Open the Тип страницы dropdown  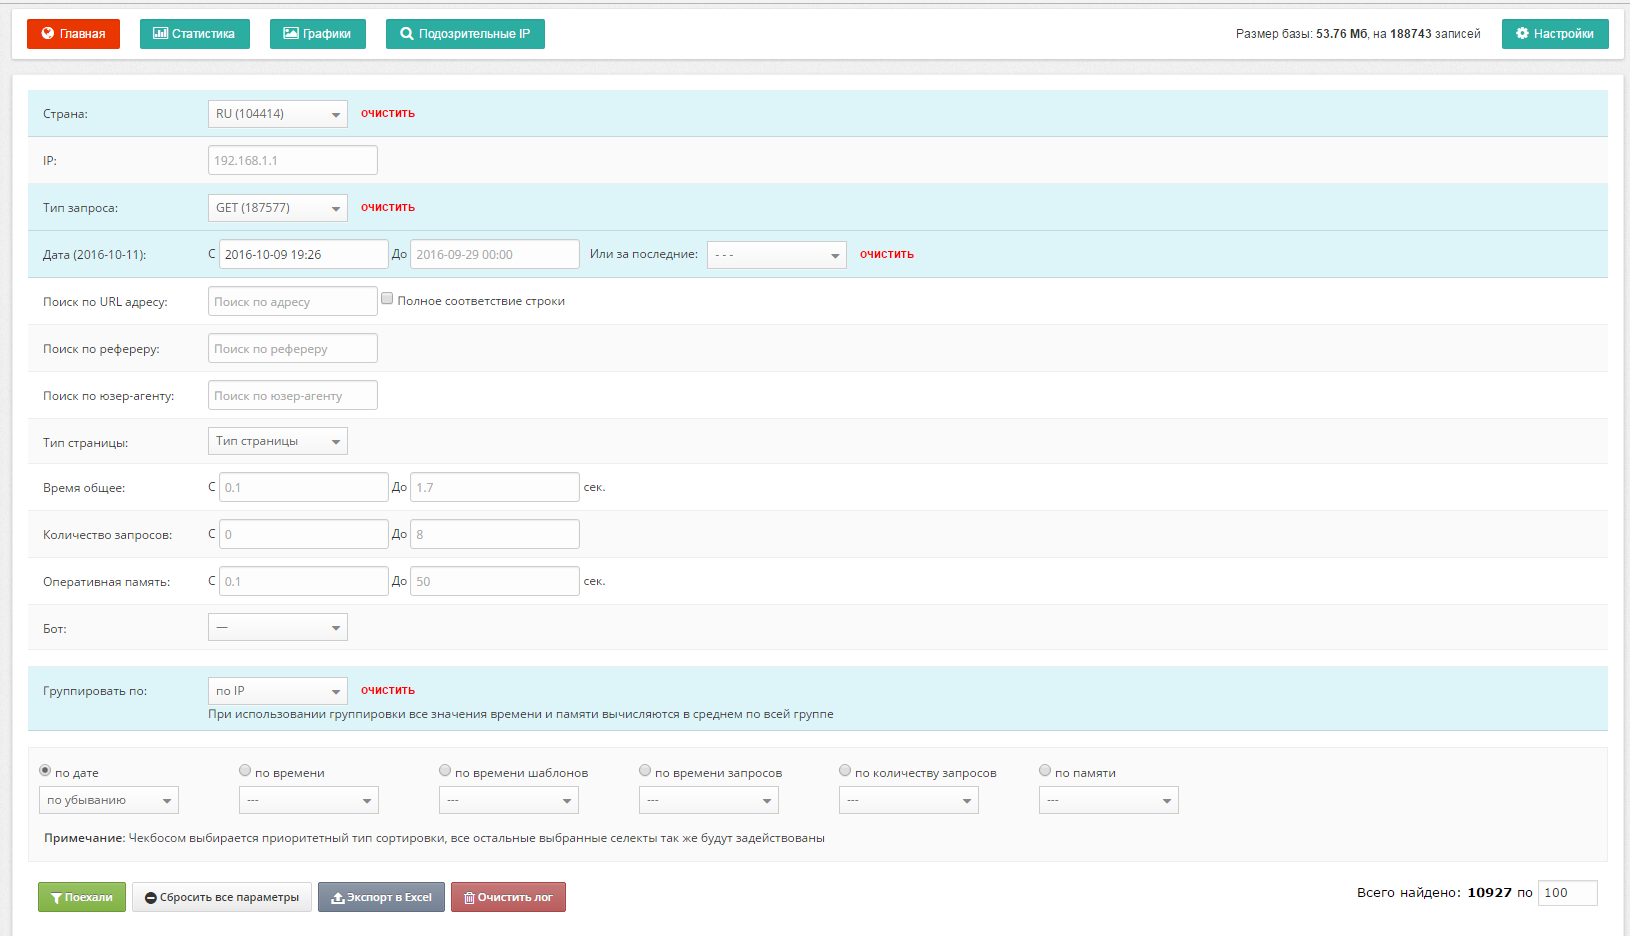[x=278, y=441]
